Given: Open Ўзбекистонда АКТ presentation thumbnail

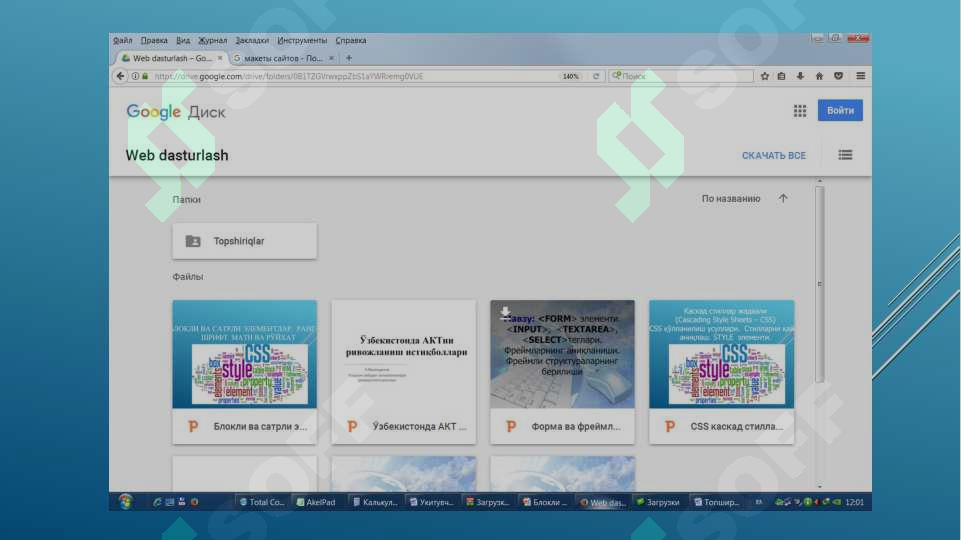Looking at the screenshot, I should 404,354.
